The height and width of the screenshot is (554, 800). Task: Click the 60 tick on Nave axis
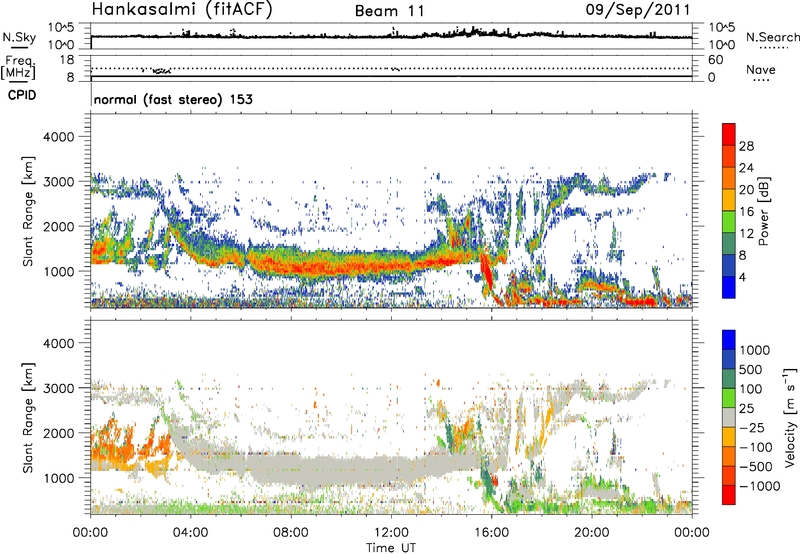715,60
